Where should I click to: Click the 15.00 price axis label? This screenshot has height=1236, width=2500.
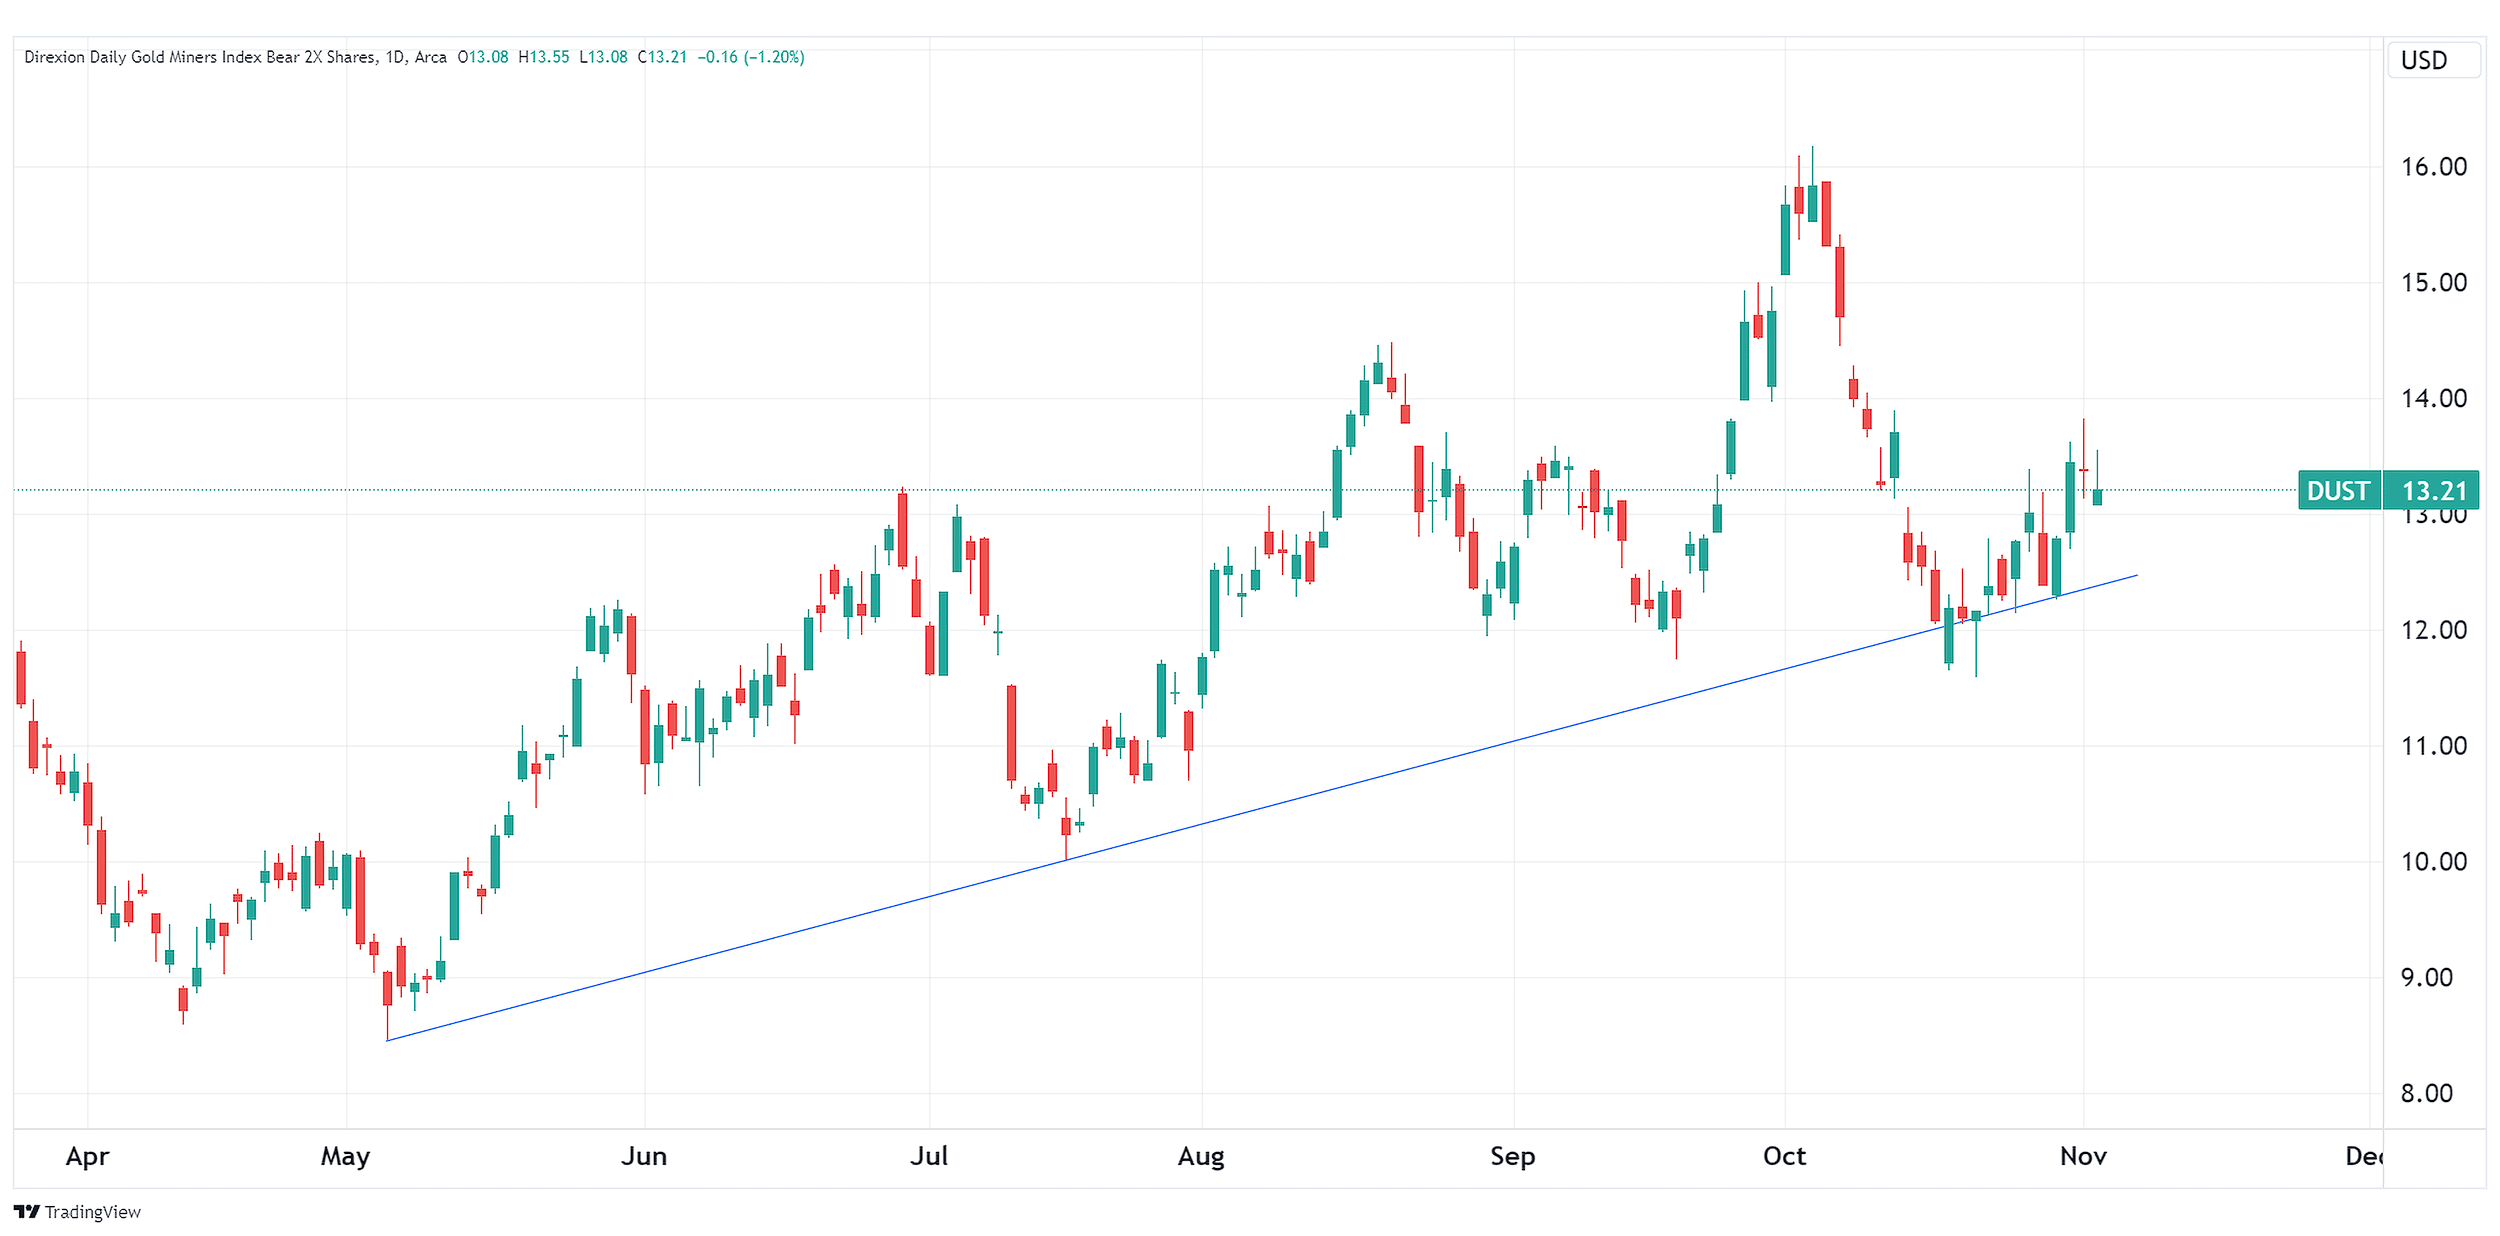pyautogui.click(x=2433, y=283)
